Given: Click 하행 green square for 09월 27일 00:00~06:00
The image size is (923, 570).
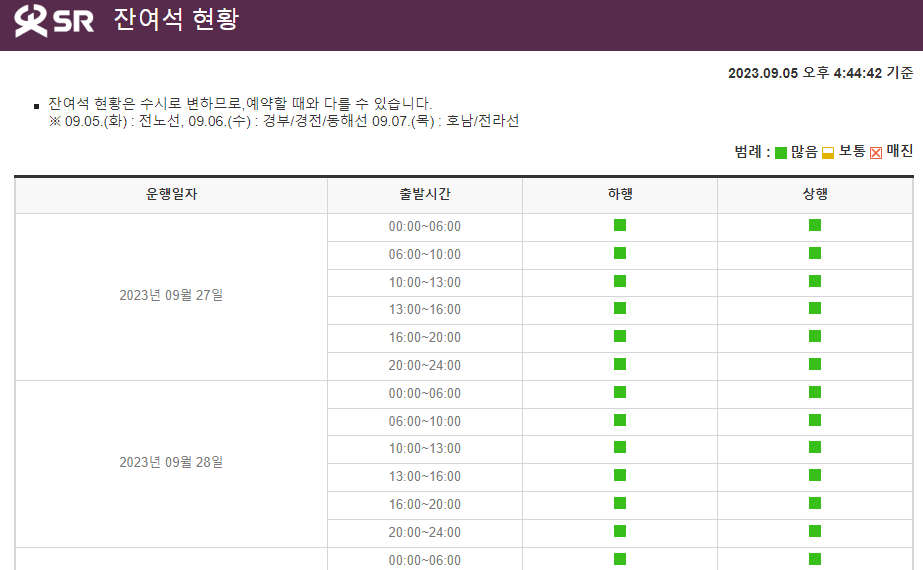Looking at the screenshot, I should (x=620, y=225).
